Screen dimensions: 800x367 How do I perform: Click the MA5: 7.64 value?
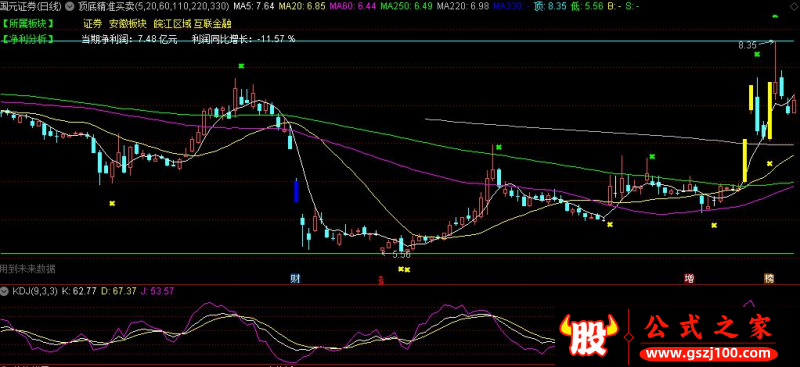pos(254,7)
